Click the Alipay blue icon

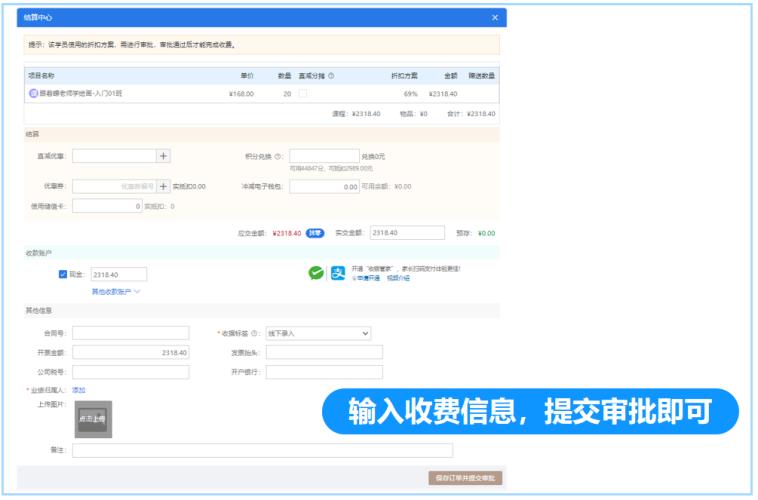[x=337, y=273]
